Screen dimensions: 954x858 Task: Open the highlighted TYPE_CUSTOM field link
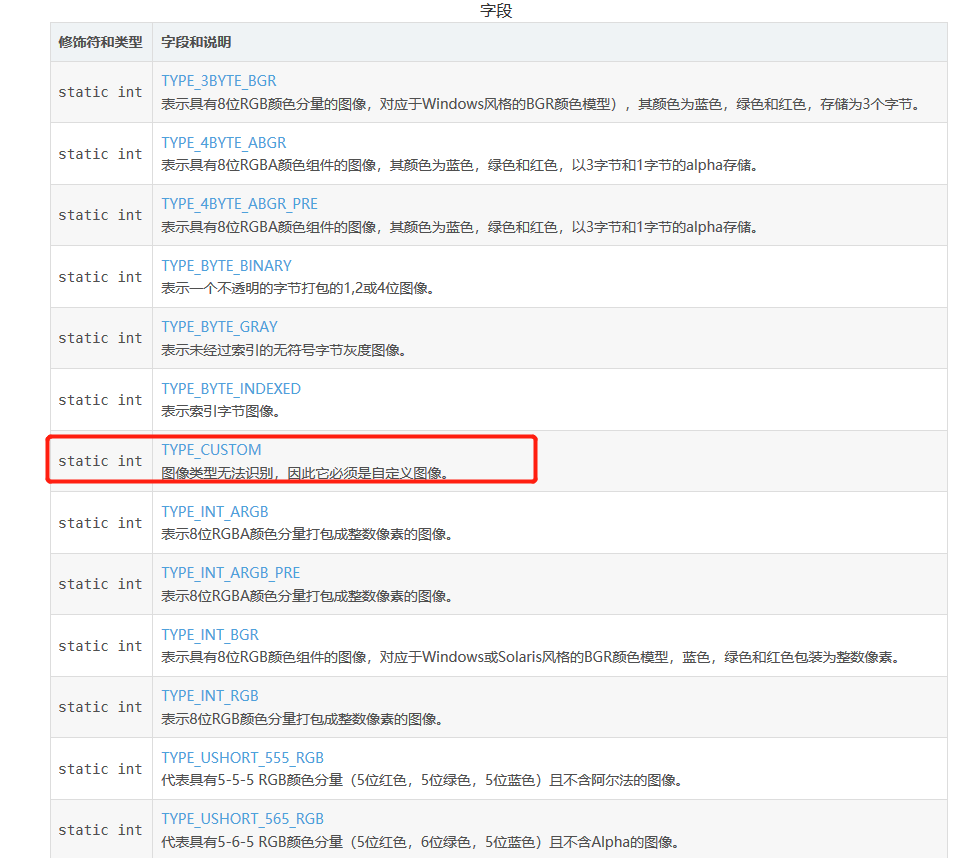pyautogui.click(x=211, y=449)
